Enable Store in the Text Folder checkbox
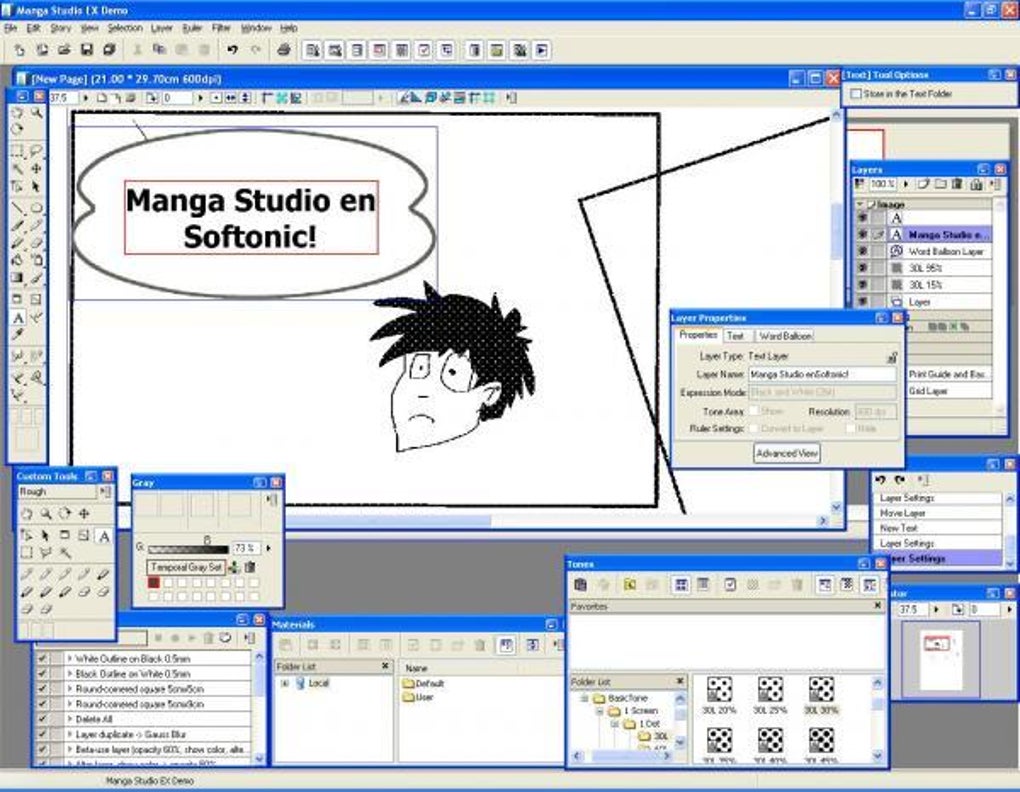The height and width of the screenshot is (792, 1020). [x=856, y=94]
